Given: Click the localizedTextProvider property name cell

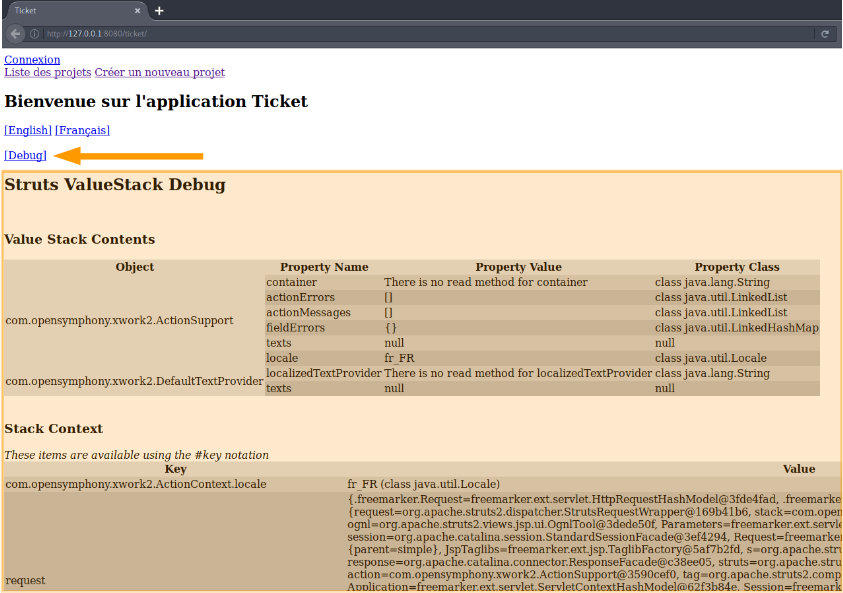Looking at the screenshot, I should 324,373.
